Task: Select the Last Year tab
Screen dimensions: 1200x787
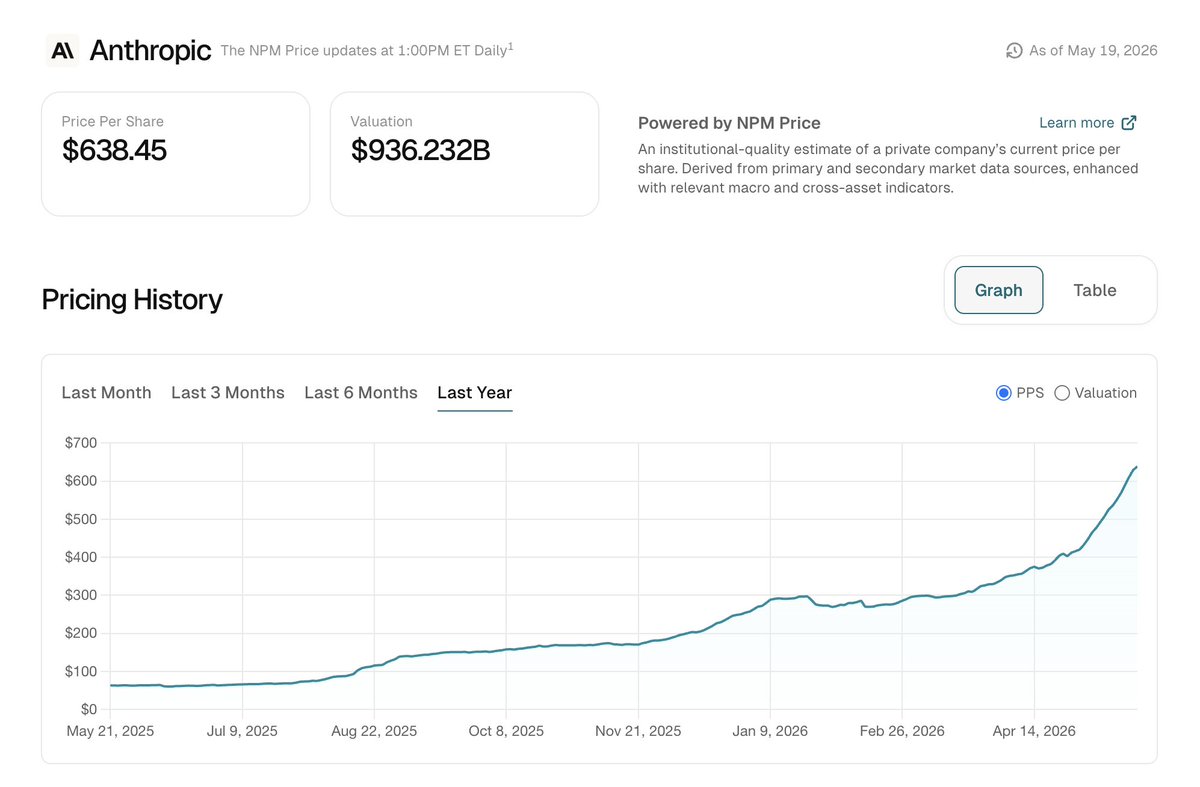Action: pos(475,393)
